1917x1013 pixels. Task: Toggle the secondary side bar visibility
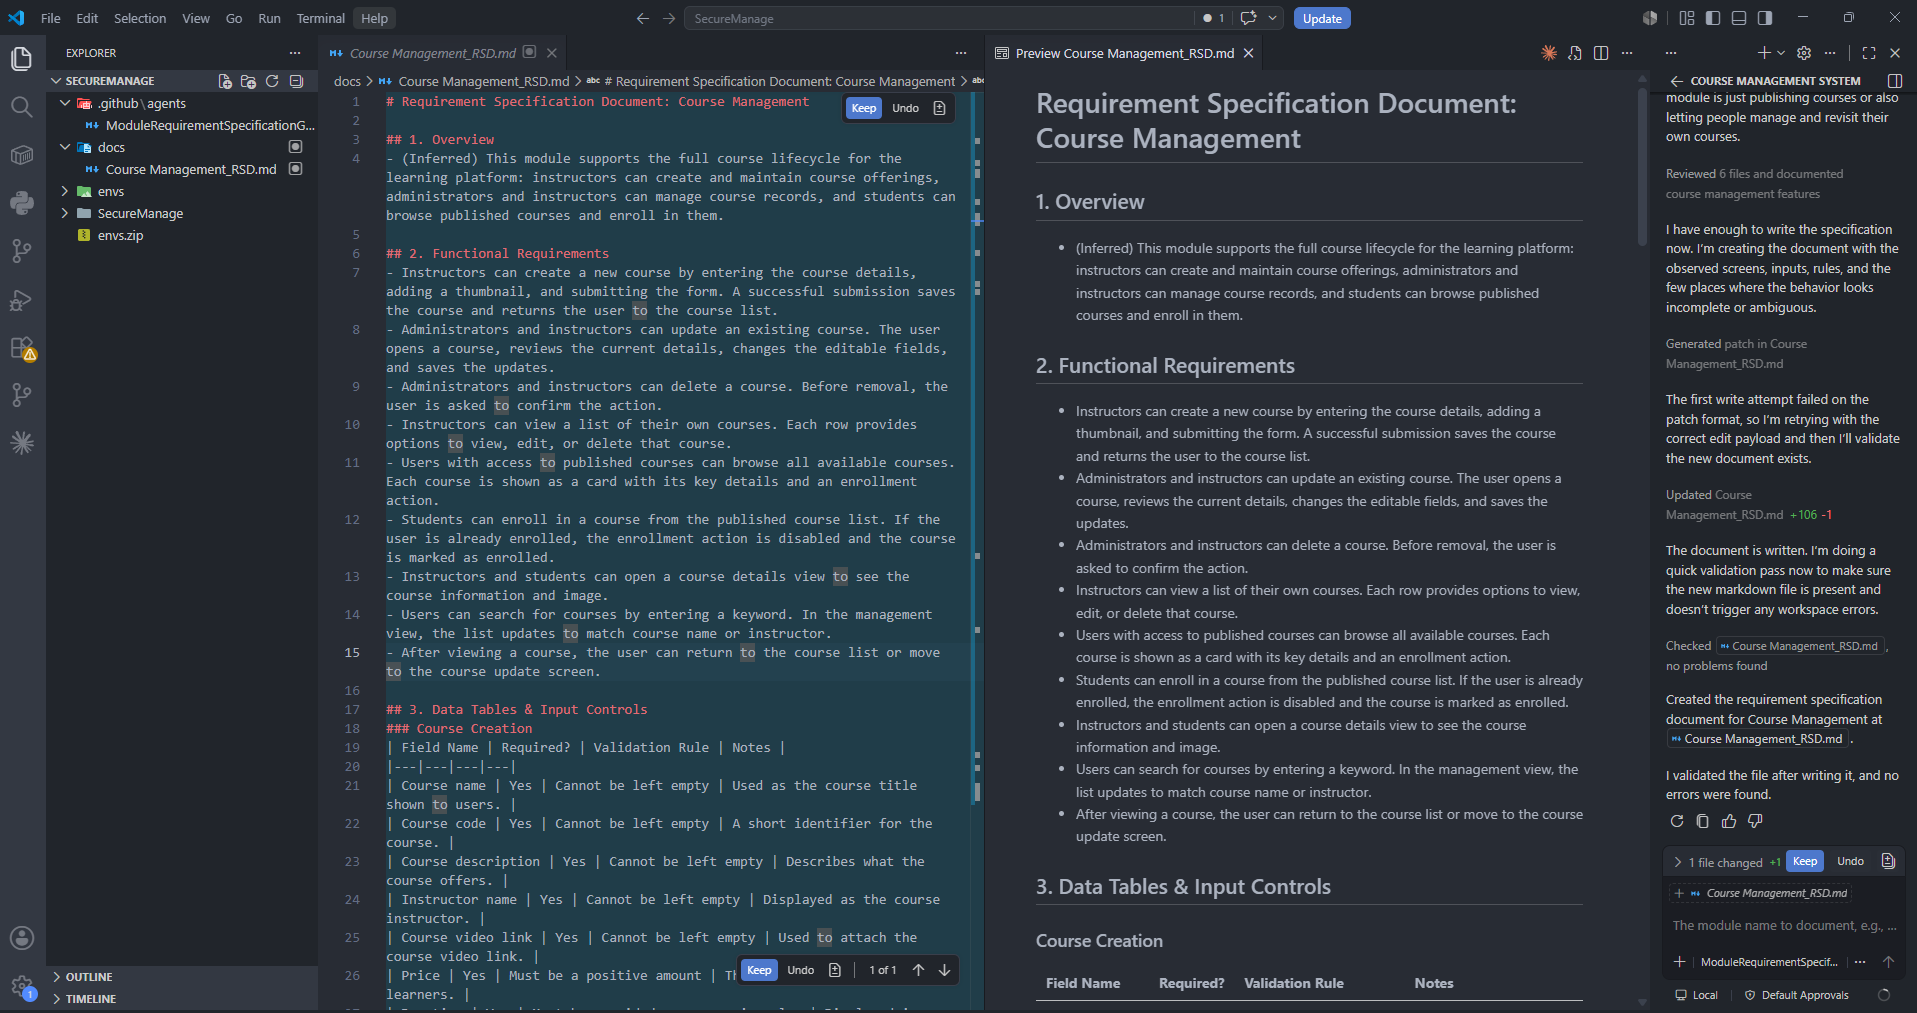point(1765,18)
